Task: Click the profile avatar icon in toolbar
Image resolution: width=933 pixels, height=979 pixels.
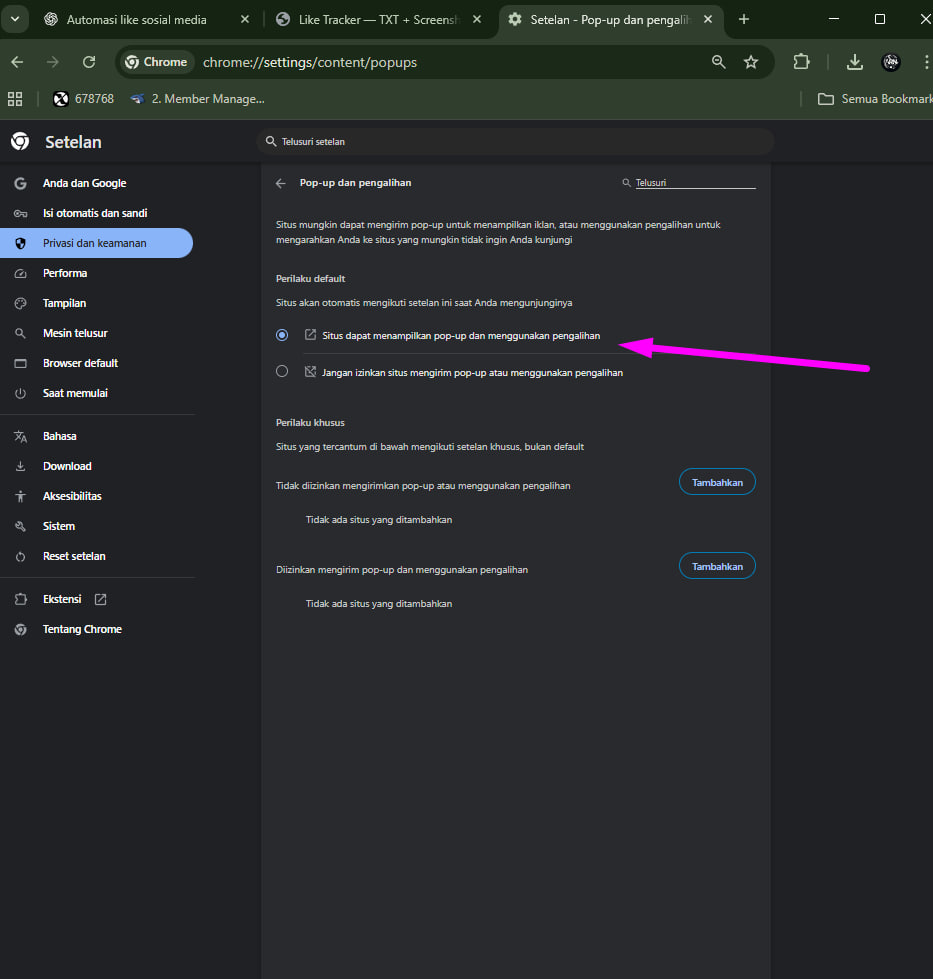Action: pos(891,62)
